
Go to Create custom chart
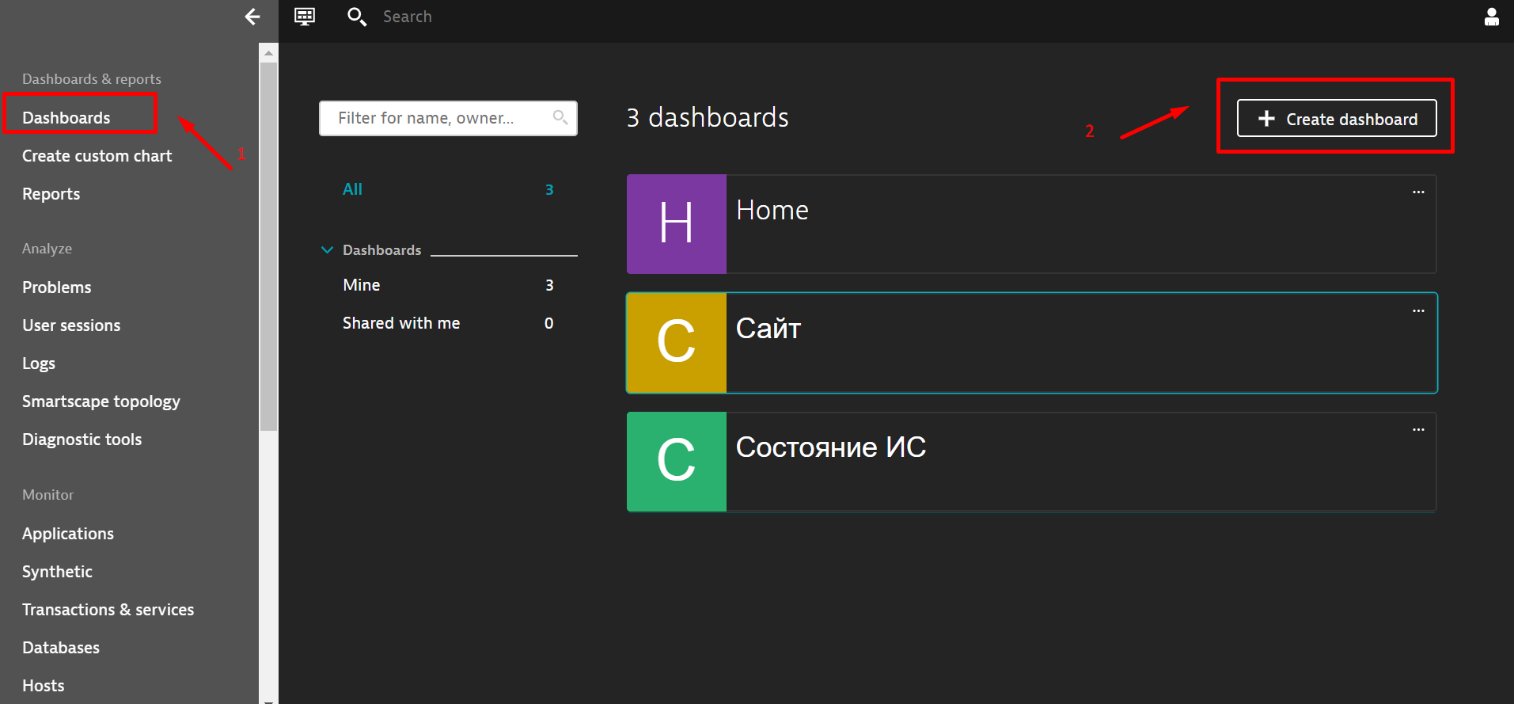tap(97, 156)
